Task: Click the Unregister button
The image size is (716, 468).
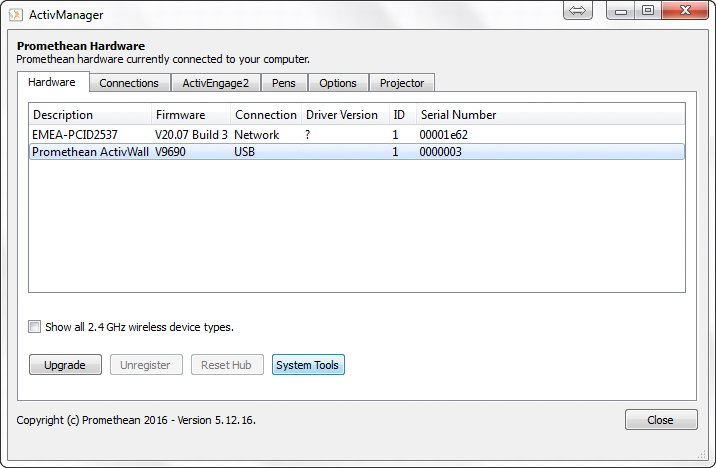Action: tap(146, 365)
